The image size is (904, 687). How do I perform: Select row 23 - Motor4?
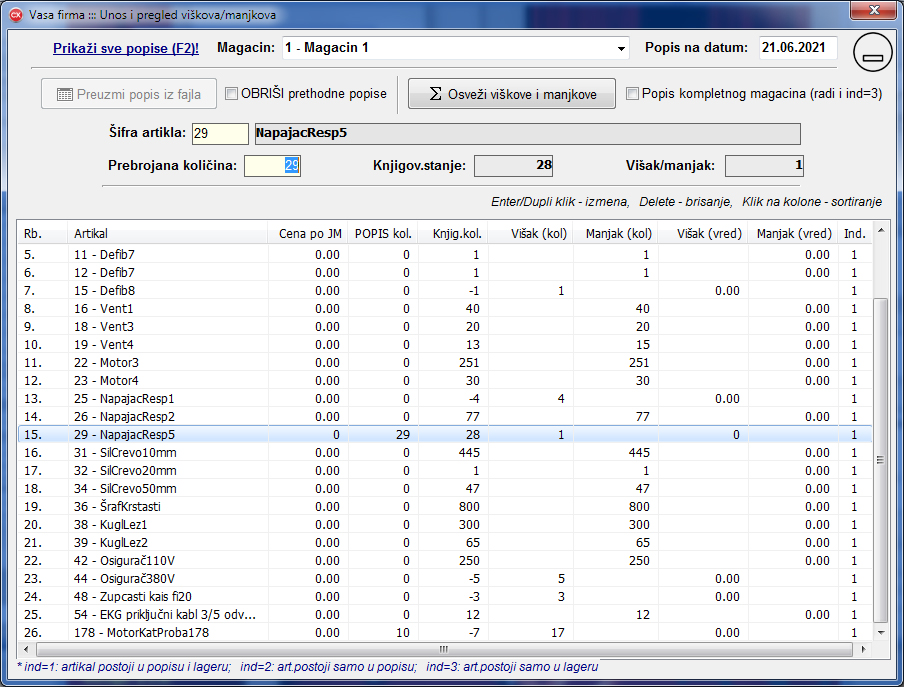[x=445, y=380]
